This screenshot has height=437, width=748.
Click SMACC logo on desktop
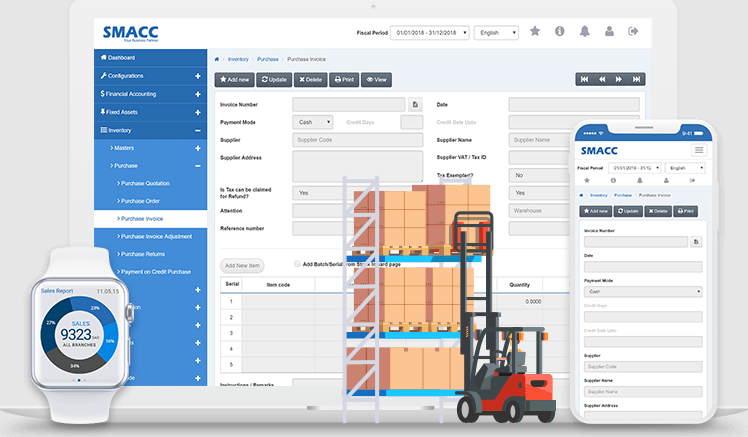(x=131, y=33)
